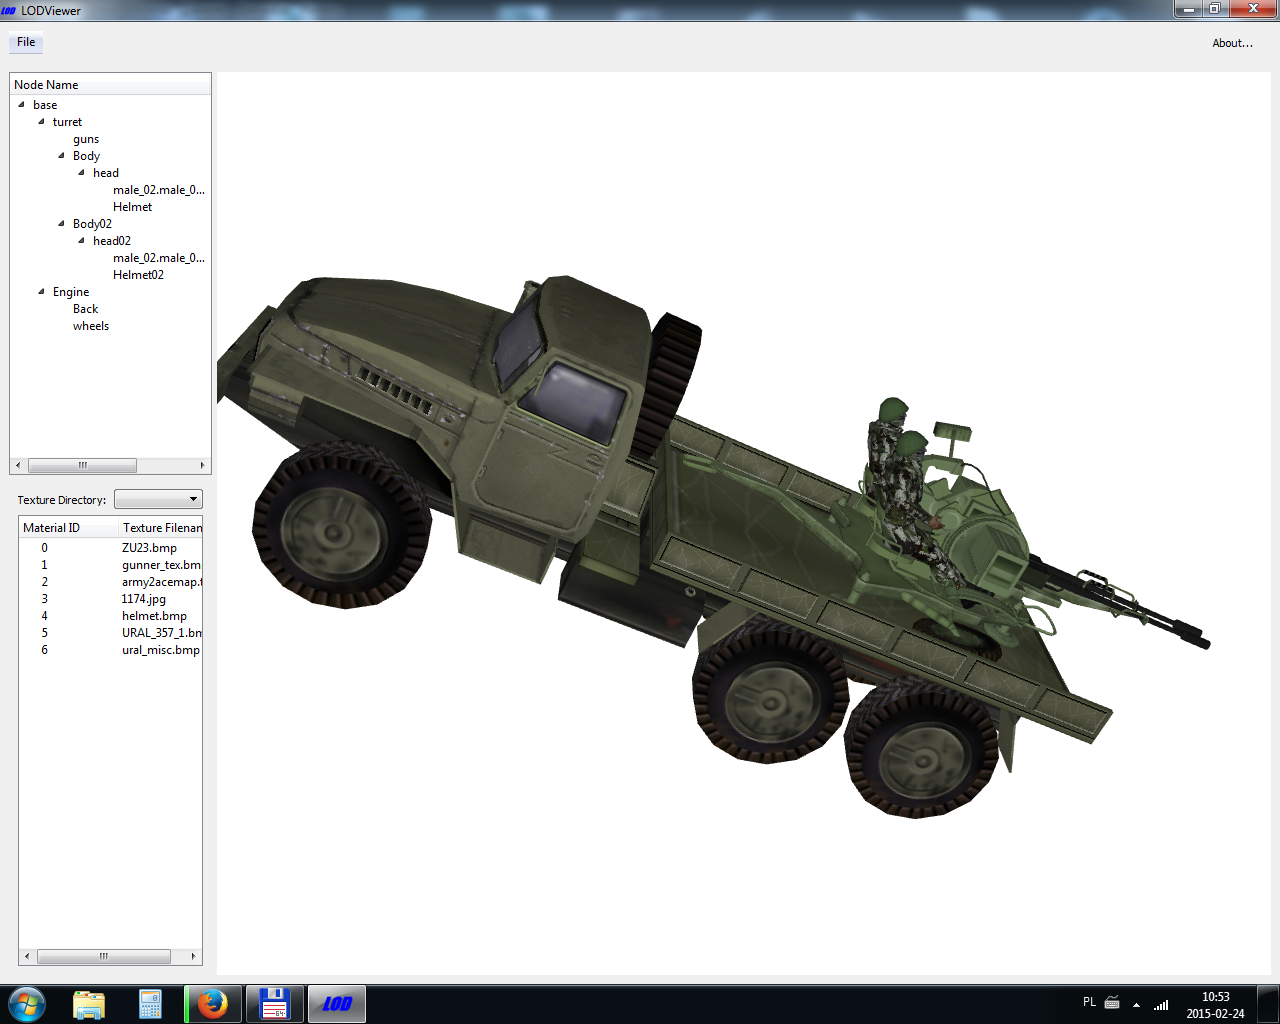Collapse the Engine node arrow

[x=41, y=292]
